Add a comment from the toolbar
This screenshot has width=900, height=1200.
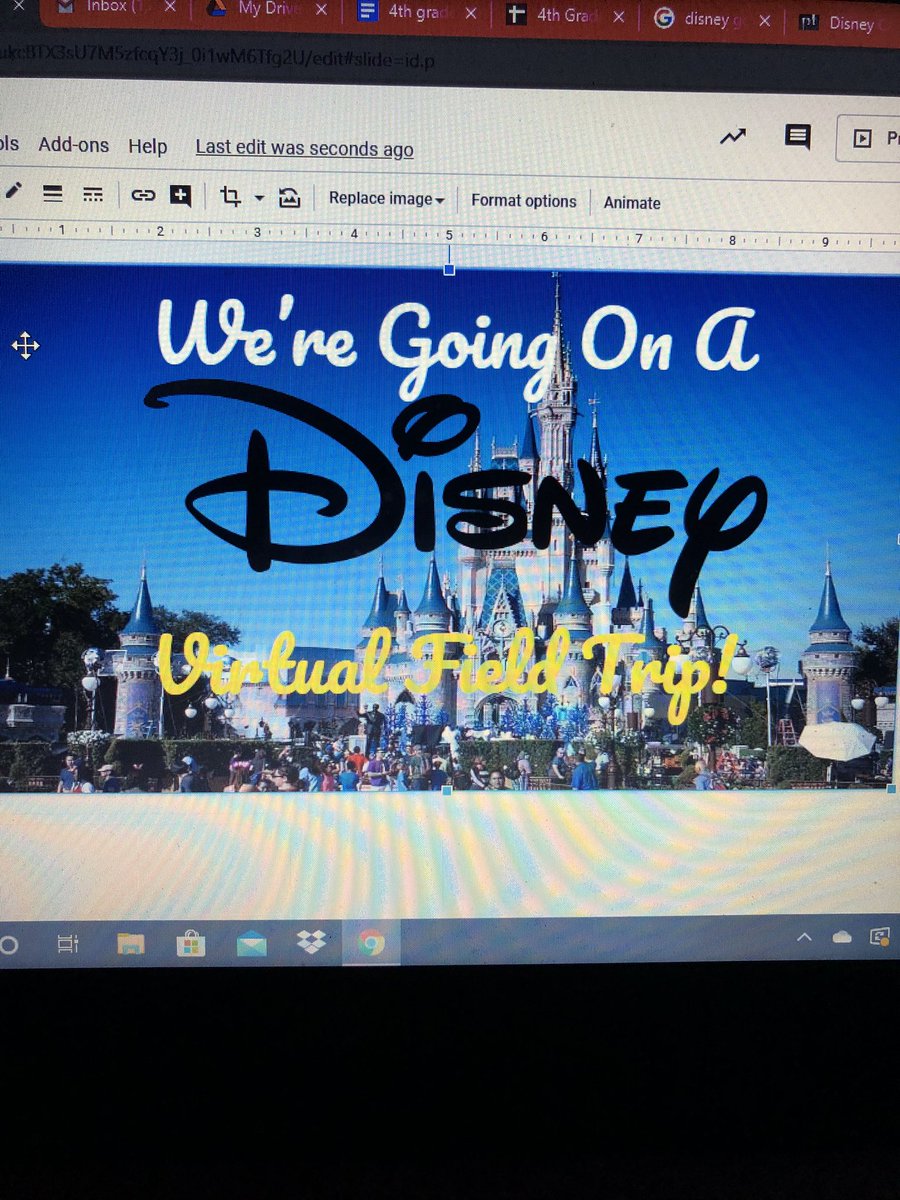180,195
